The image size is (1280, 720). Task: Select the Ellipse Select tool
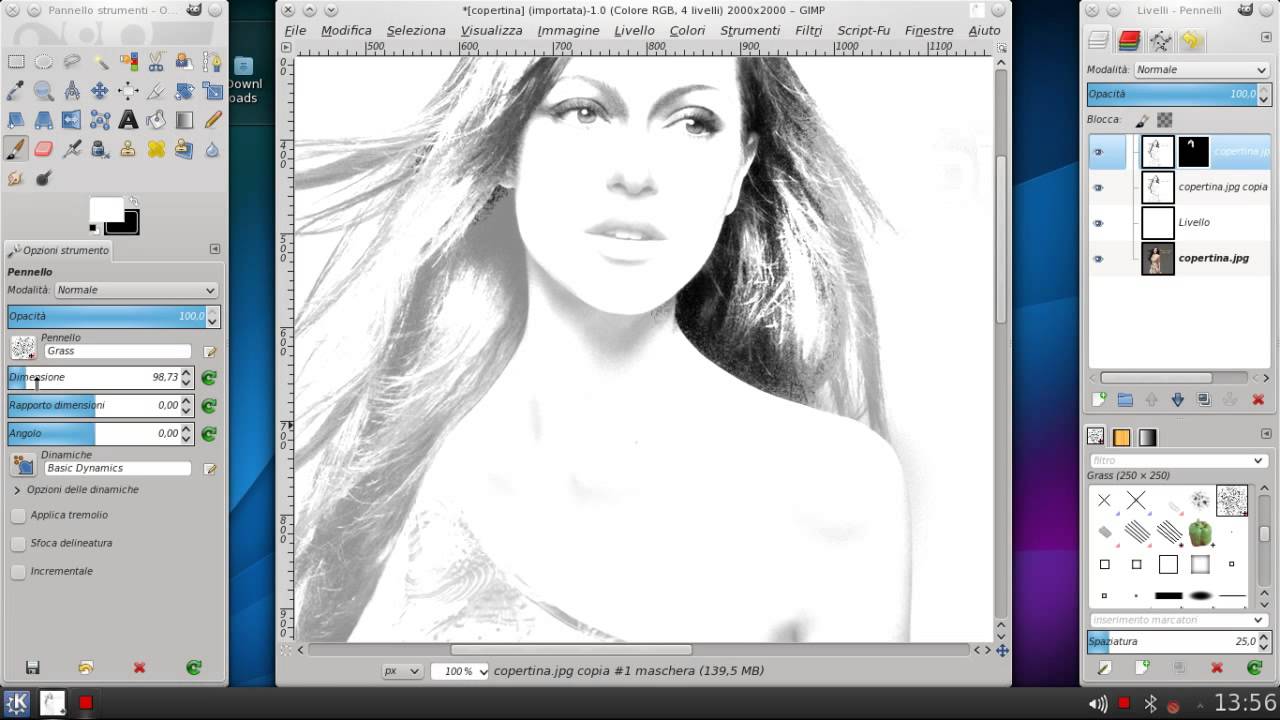44,62
